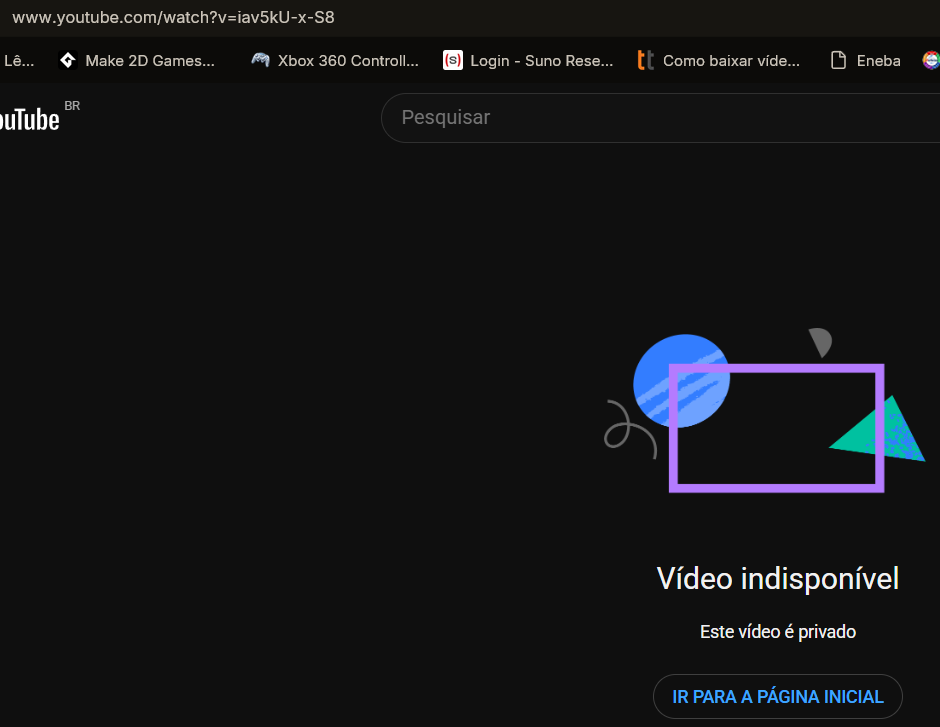
Task: Open the Make 2D Games bookmark
Action: pyautogui.click(x=137, y=61)
